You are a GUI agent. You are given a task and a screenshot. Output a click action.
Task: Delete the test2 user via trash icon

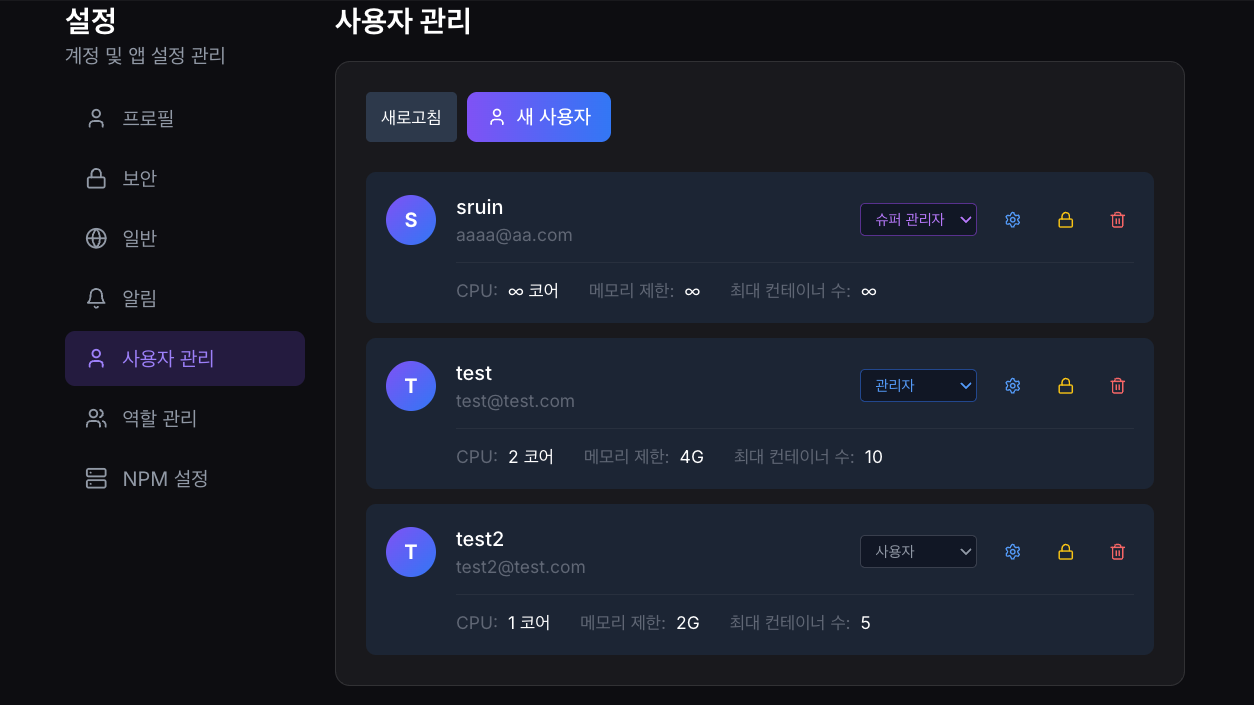[x=1117, y=551]
